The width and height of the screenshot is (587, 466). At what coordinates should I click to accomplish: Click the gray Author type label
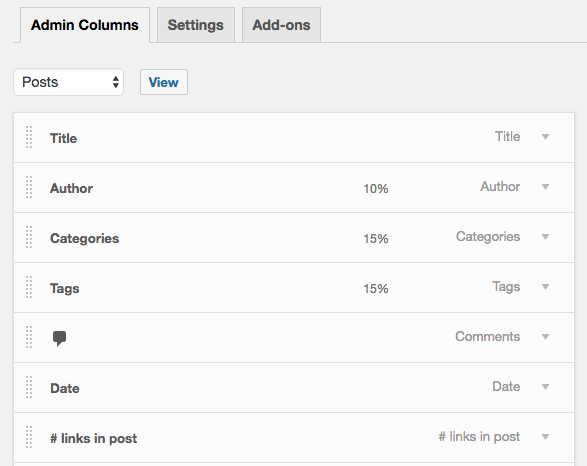500,186
